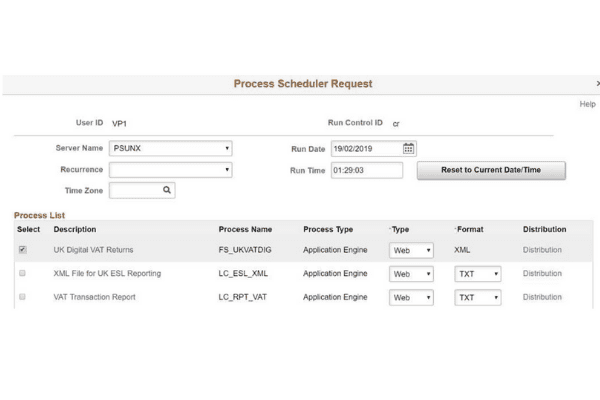Open Type dropdown for LC_ESL_XML
This screenshot has width=600, height=400.
click(x=411, y=274)
